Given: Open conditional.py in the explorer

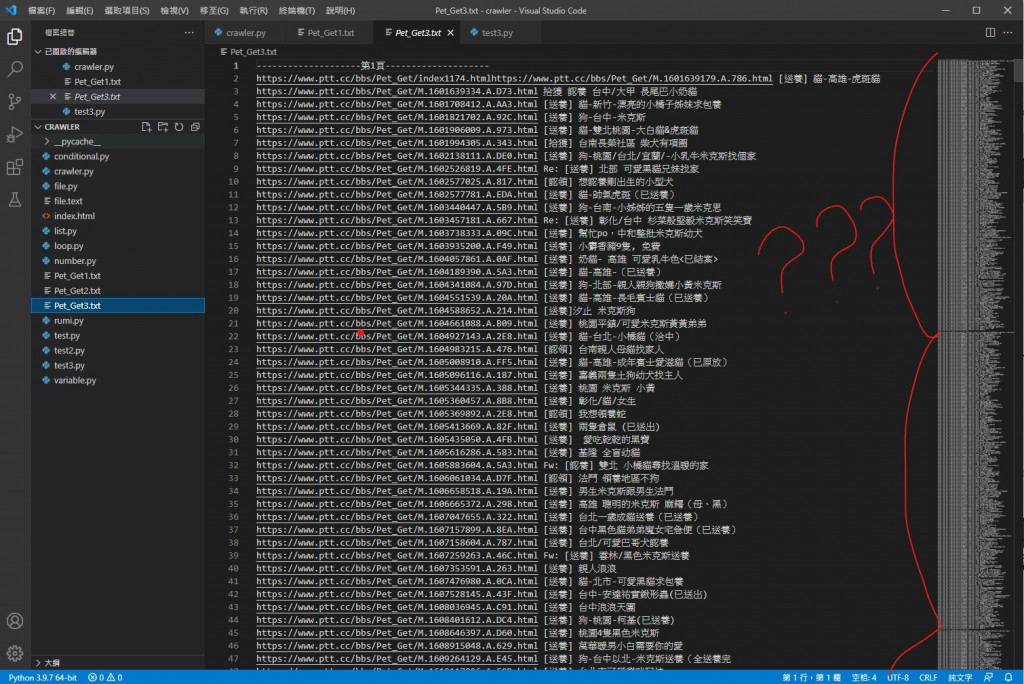Looking at the screenshot, I should click(x=81, y=157).
